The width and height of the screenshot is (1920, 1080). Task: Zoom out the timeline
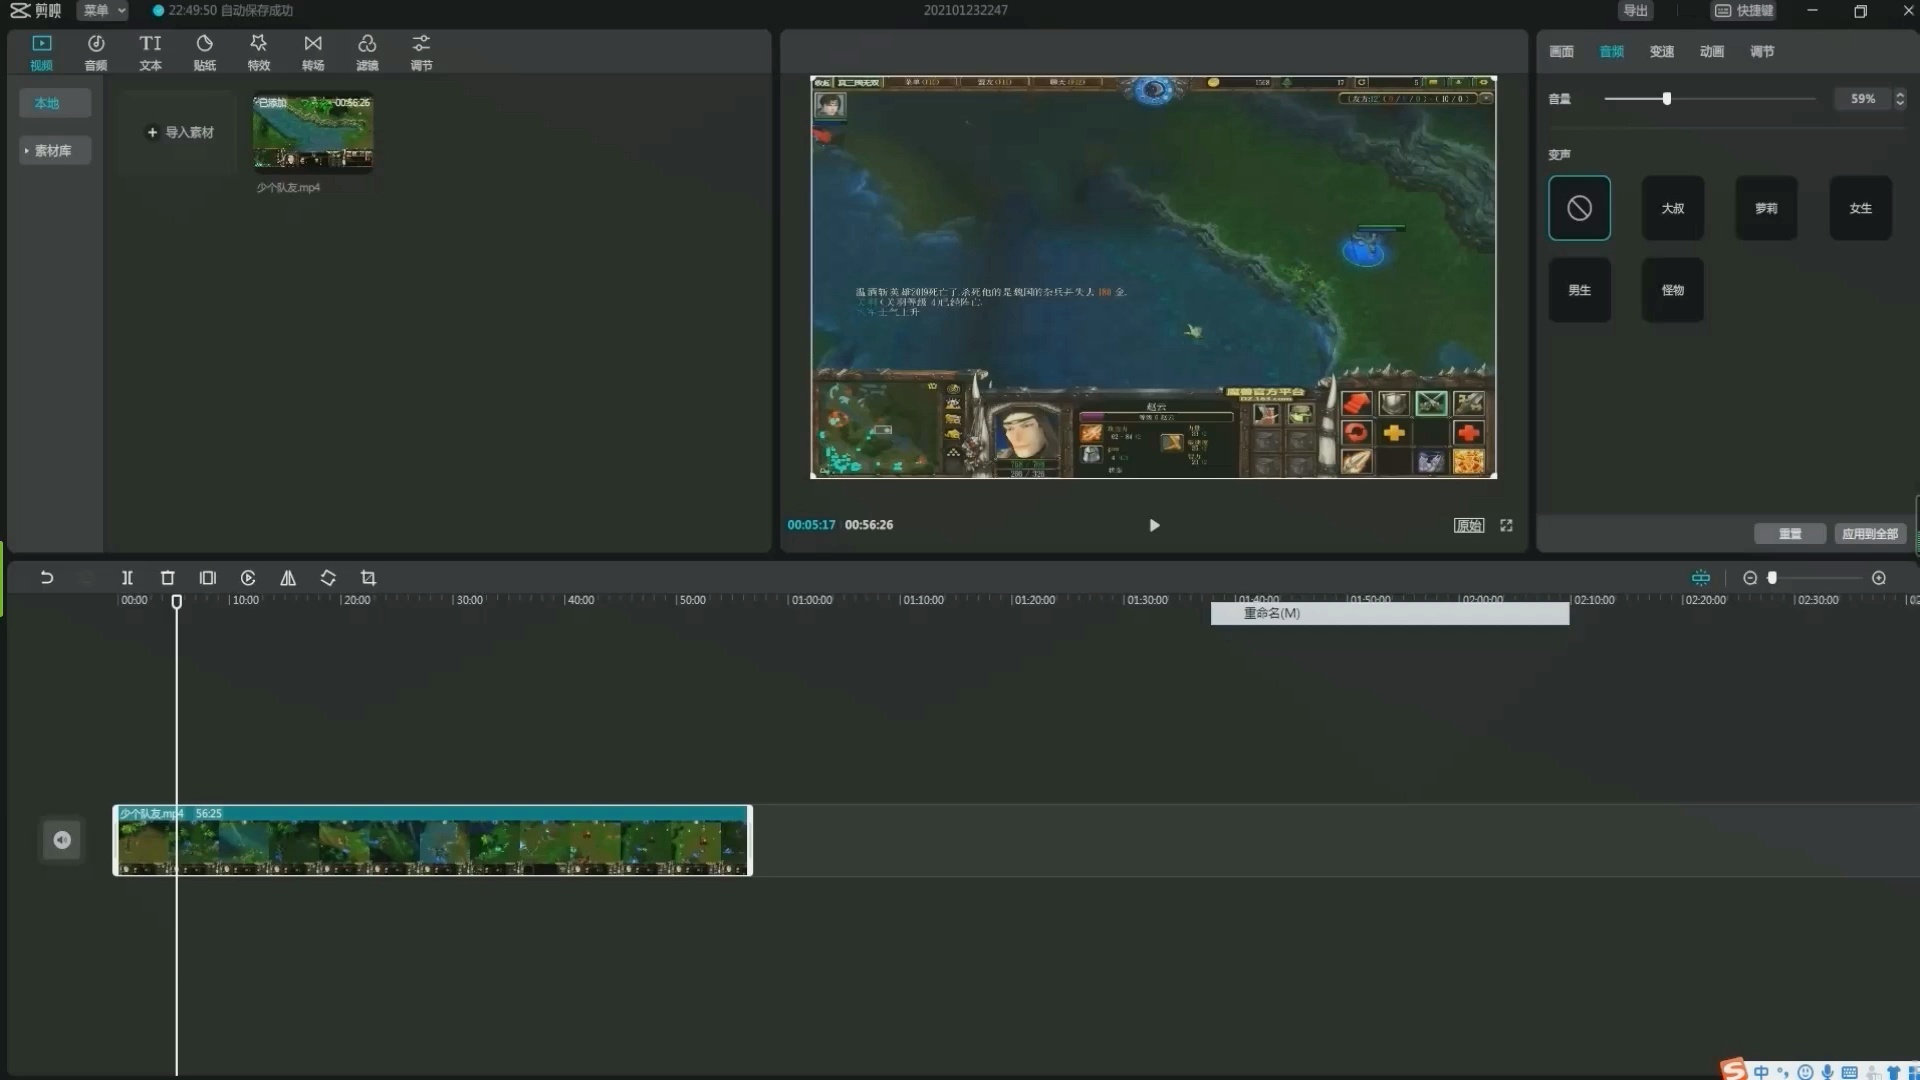point(1750,578)
